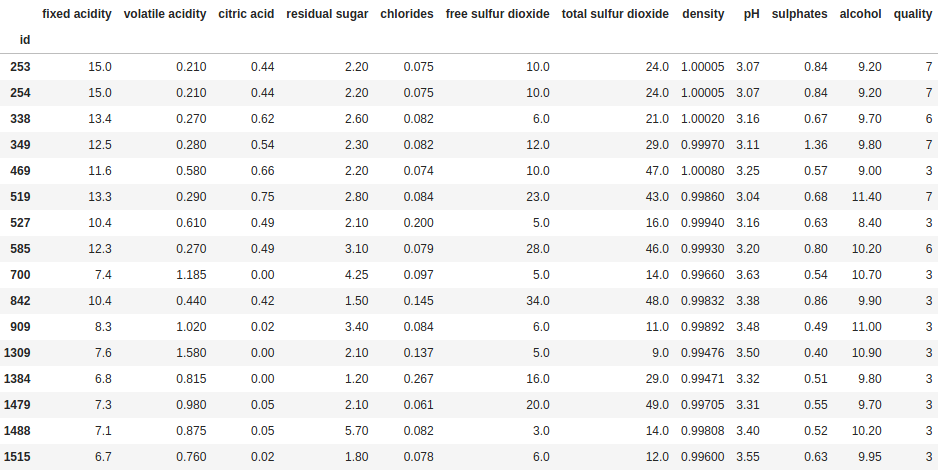Click the 'free sulfur dioxide' header

click(x=497, y=15)
